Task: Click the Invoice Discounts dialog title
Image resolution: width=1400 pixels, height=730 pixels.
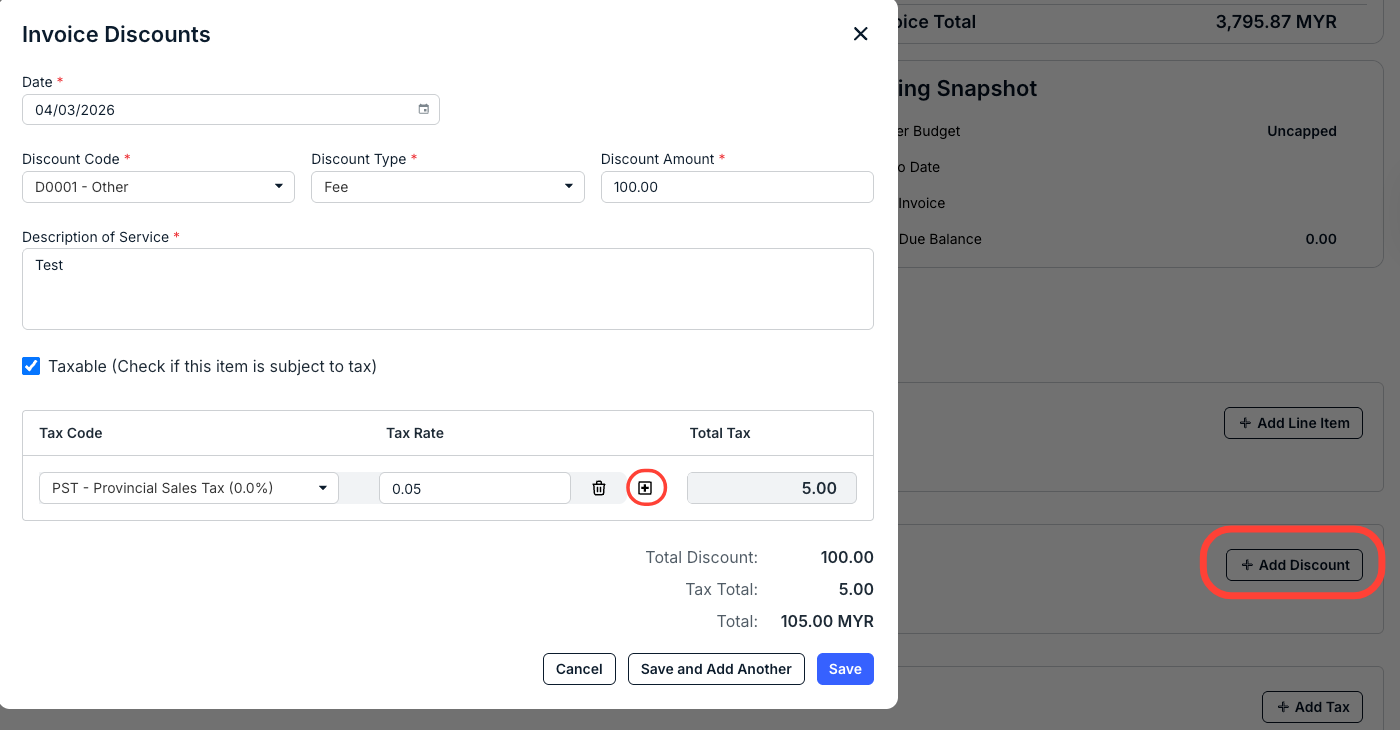Action: tap(116, 34)
